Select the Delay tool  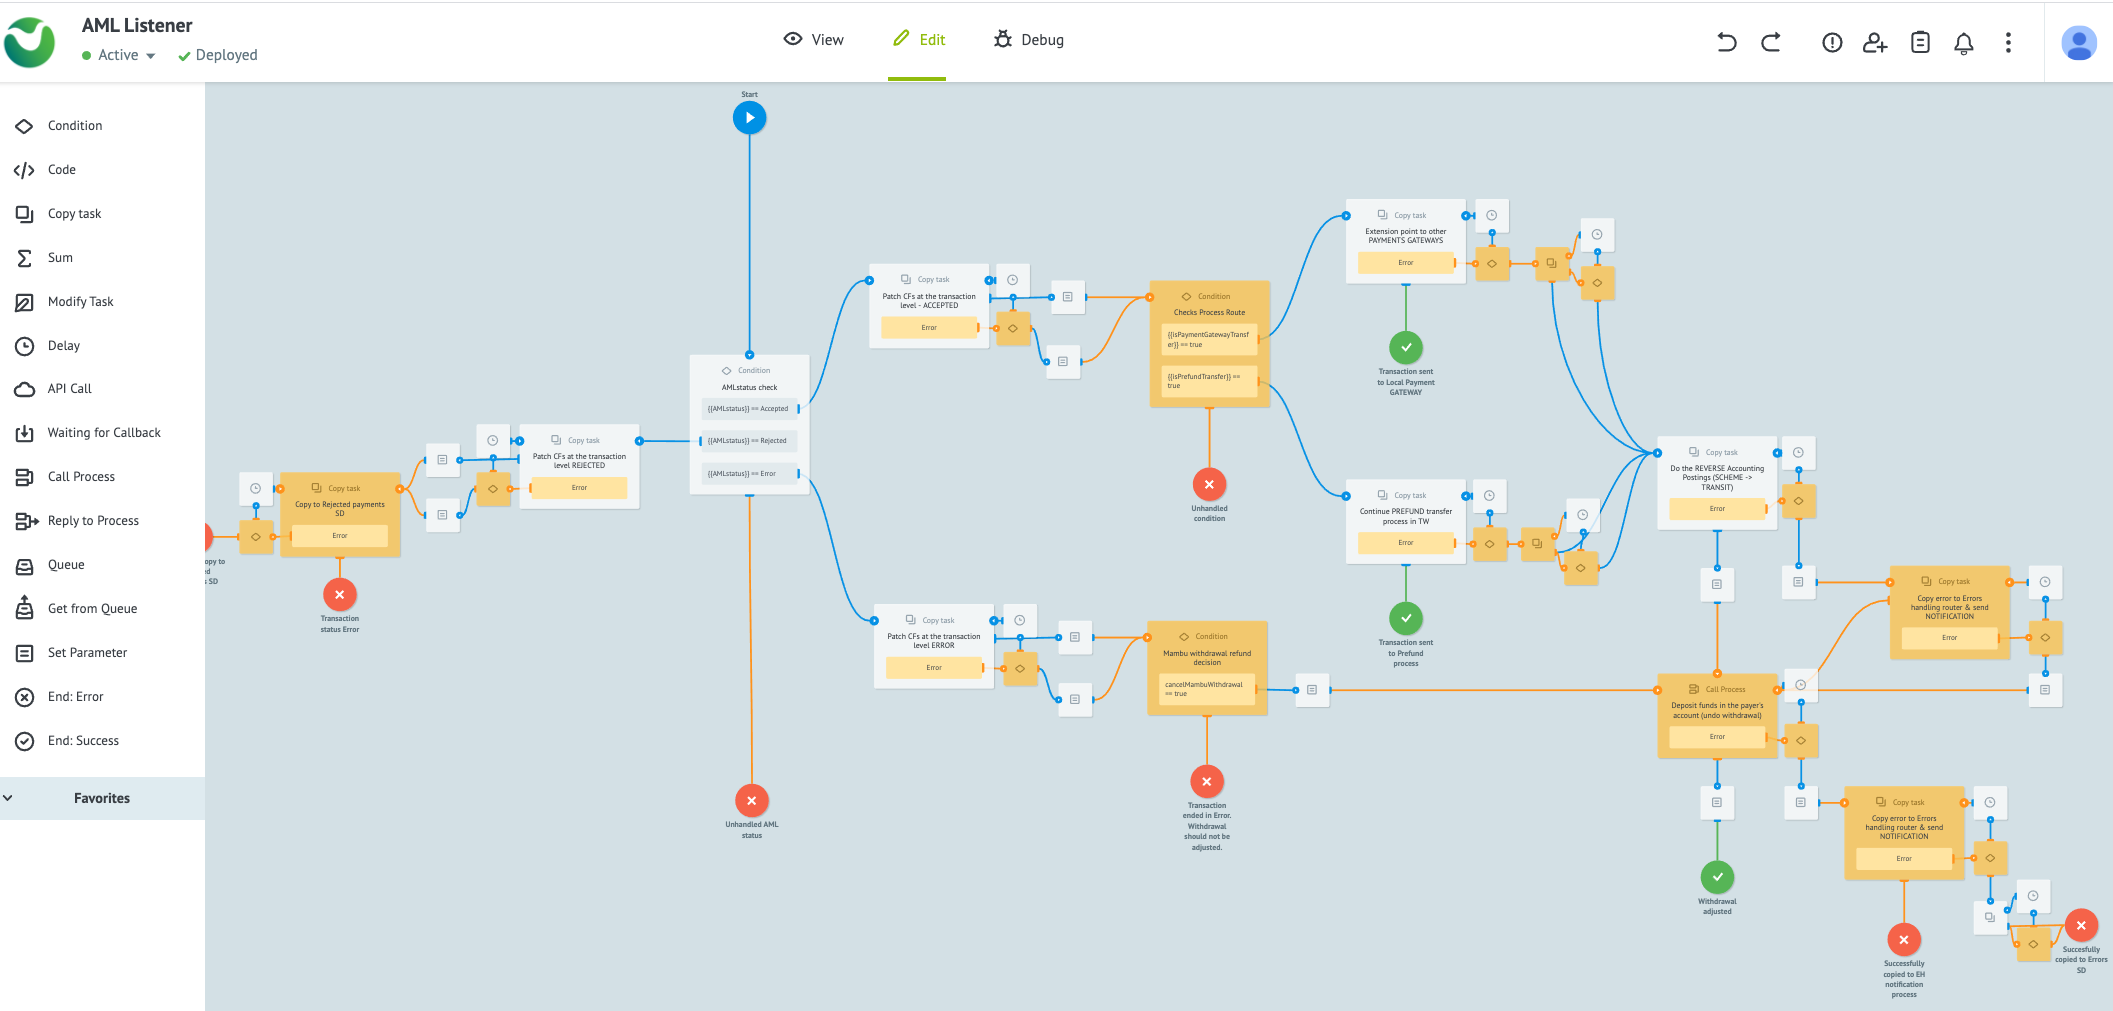tap(63, 345)
